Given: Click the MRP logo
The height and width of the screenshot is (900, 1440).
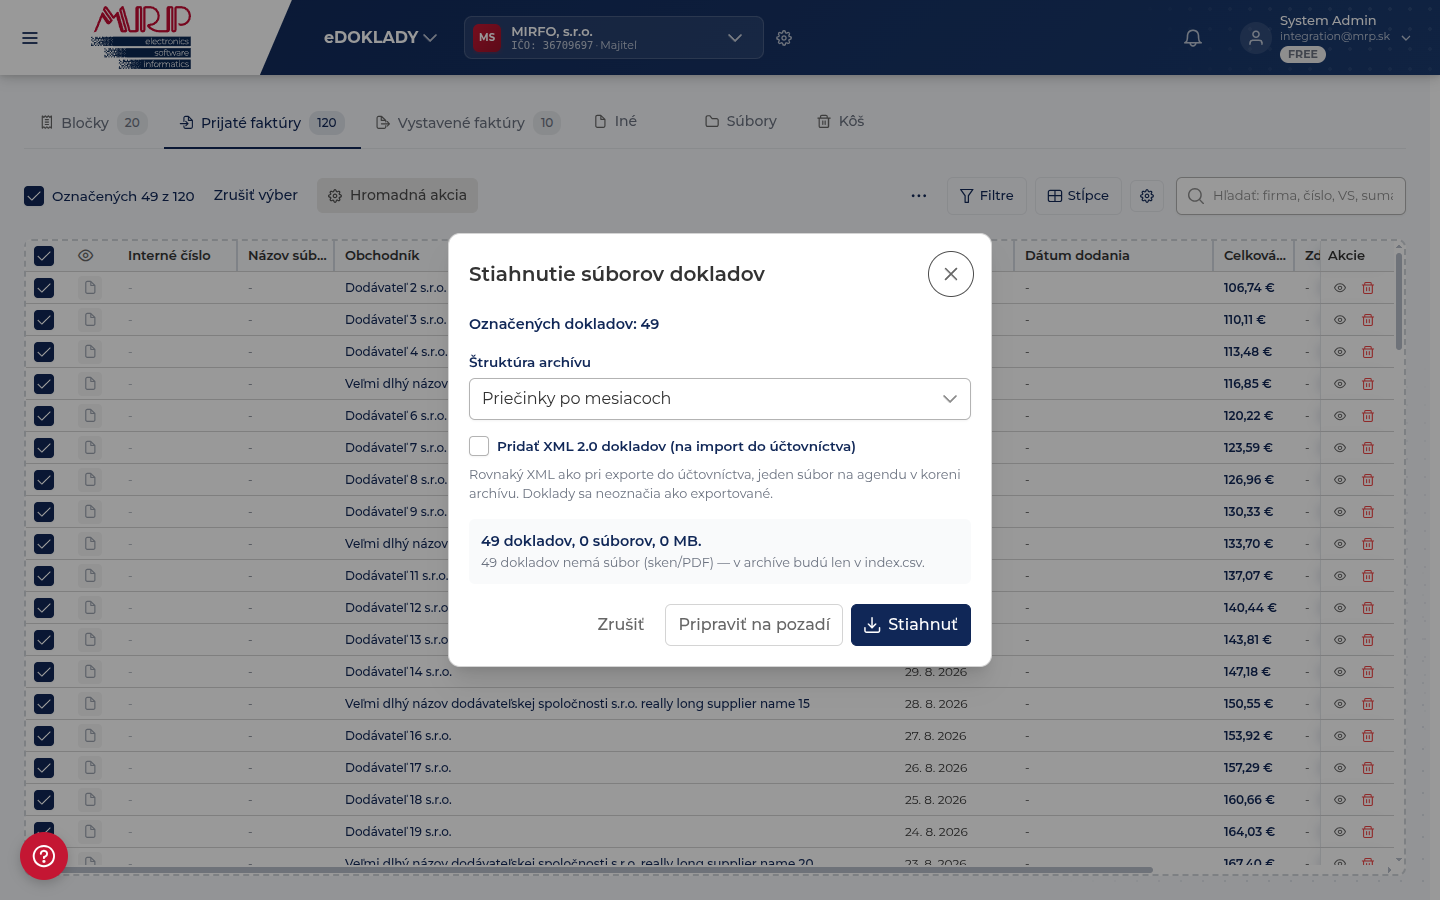Looking at the screenshot, I should tap(141, 38).
